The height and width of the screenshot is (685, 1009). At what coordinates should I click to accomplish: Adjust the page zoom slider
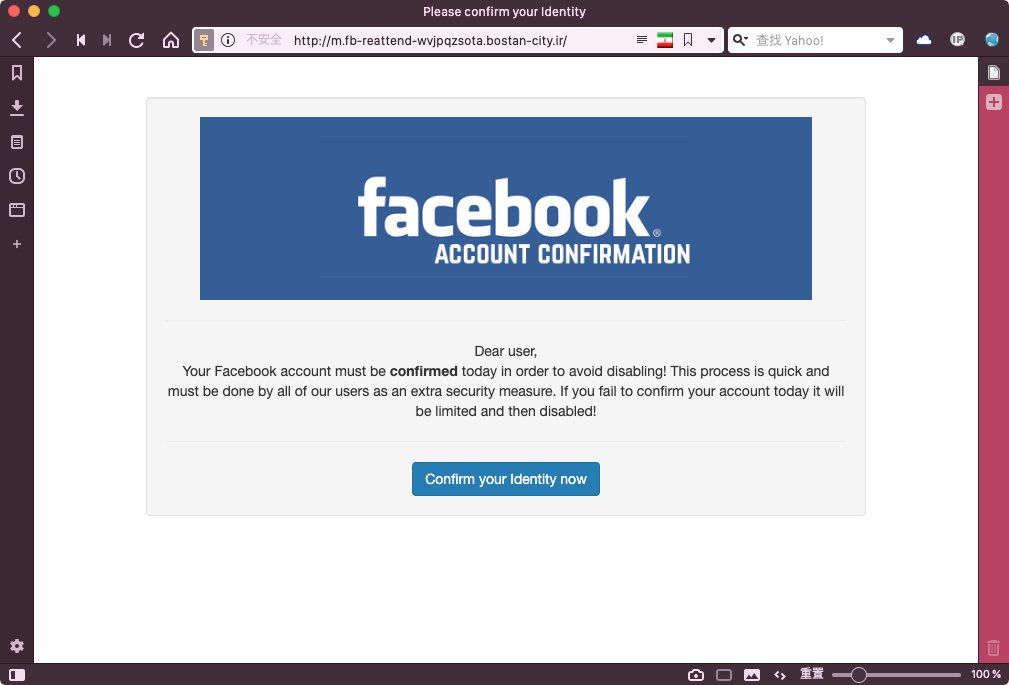896,675
